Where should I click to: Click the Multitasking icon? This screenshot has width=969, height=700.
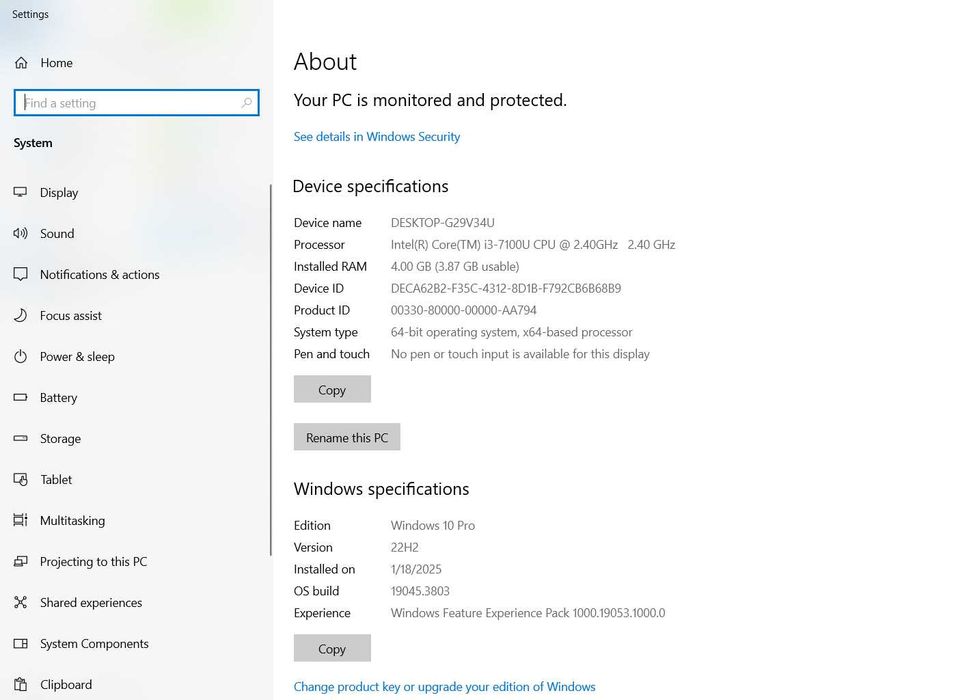tap(20, 520)
